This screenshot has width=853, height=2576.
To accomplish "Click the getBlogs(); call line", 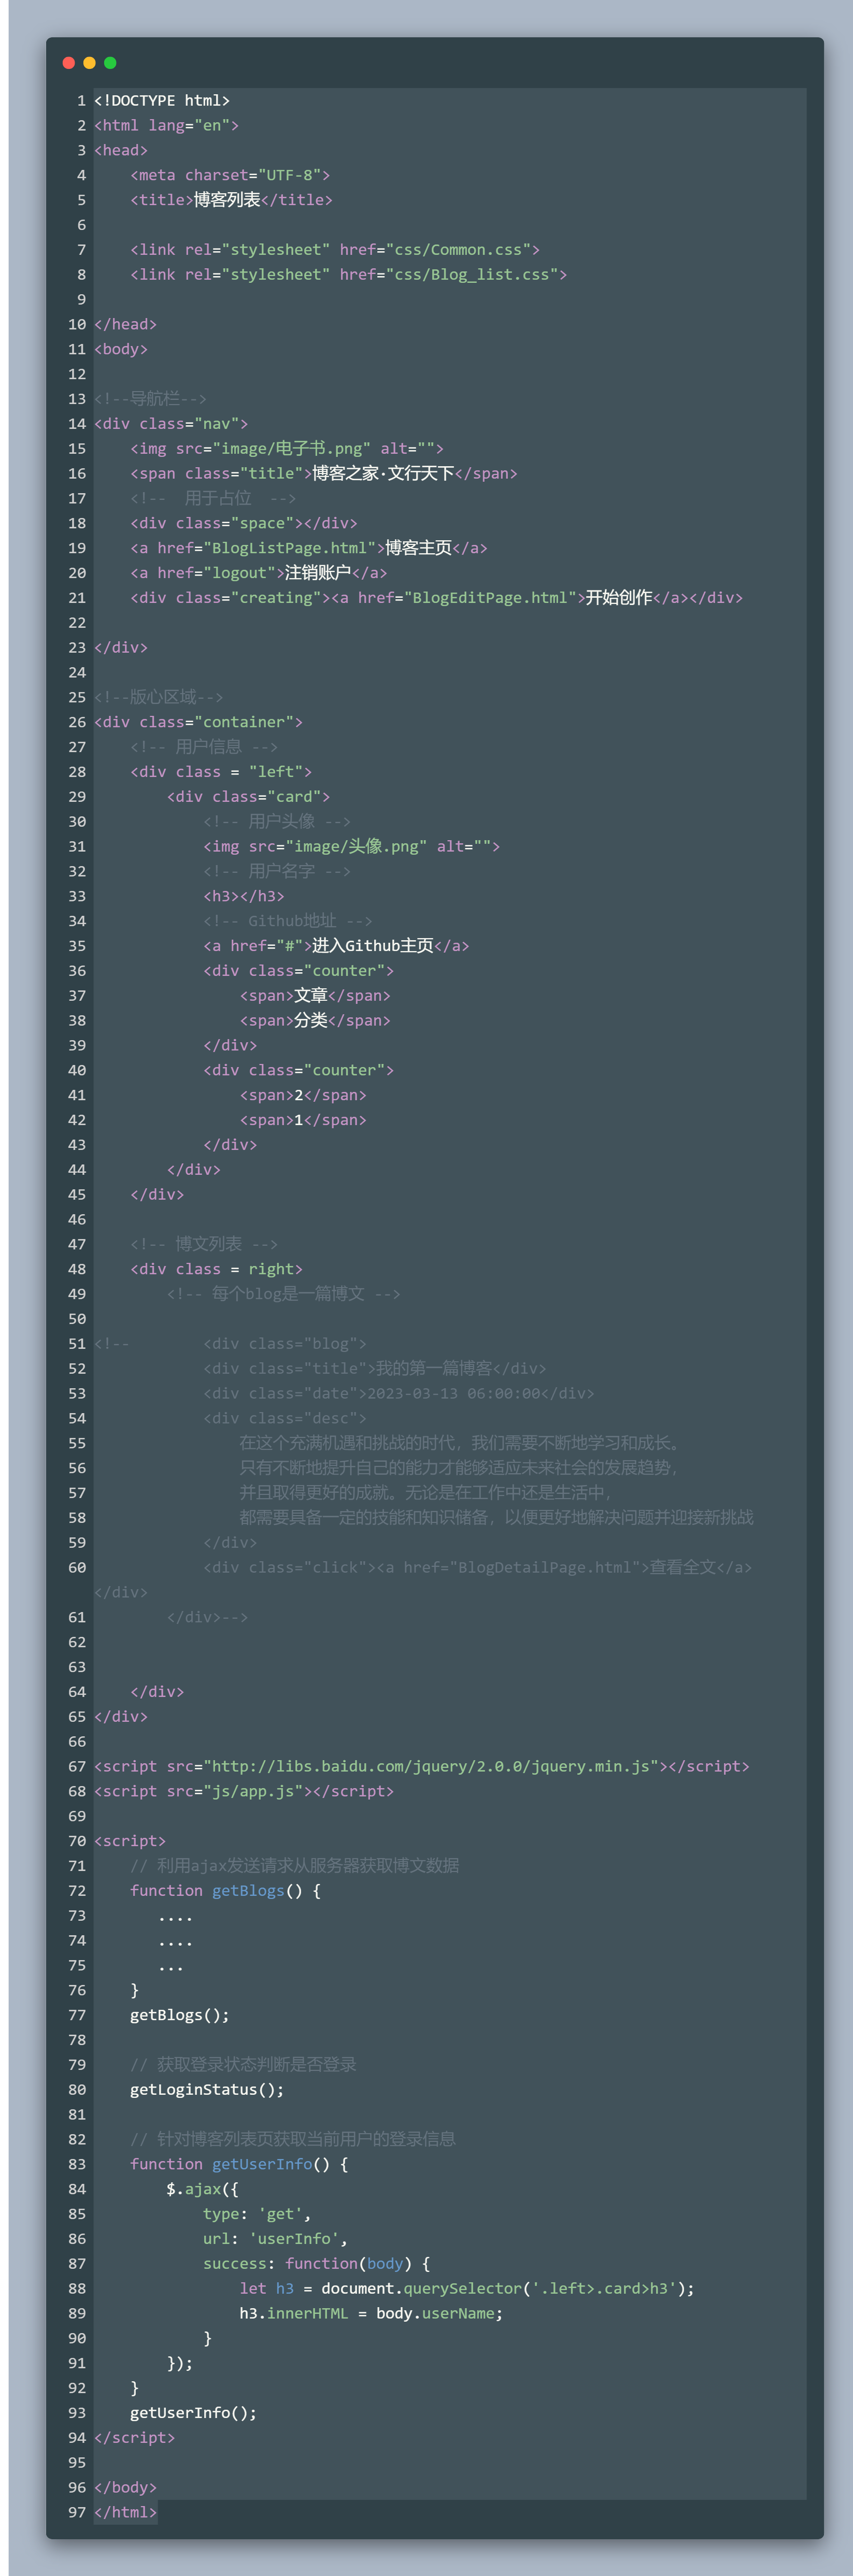I will (x=180, y=2016).
